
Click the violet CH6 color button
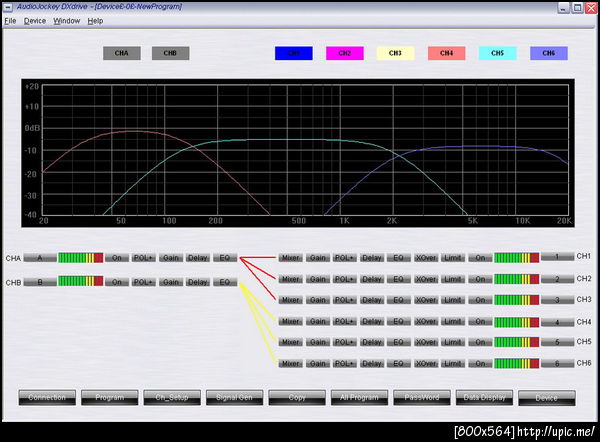[x=548, y=53]
